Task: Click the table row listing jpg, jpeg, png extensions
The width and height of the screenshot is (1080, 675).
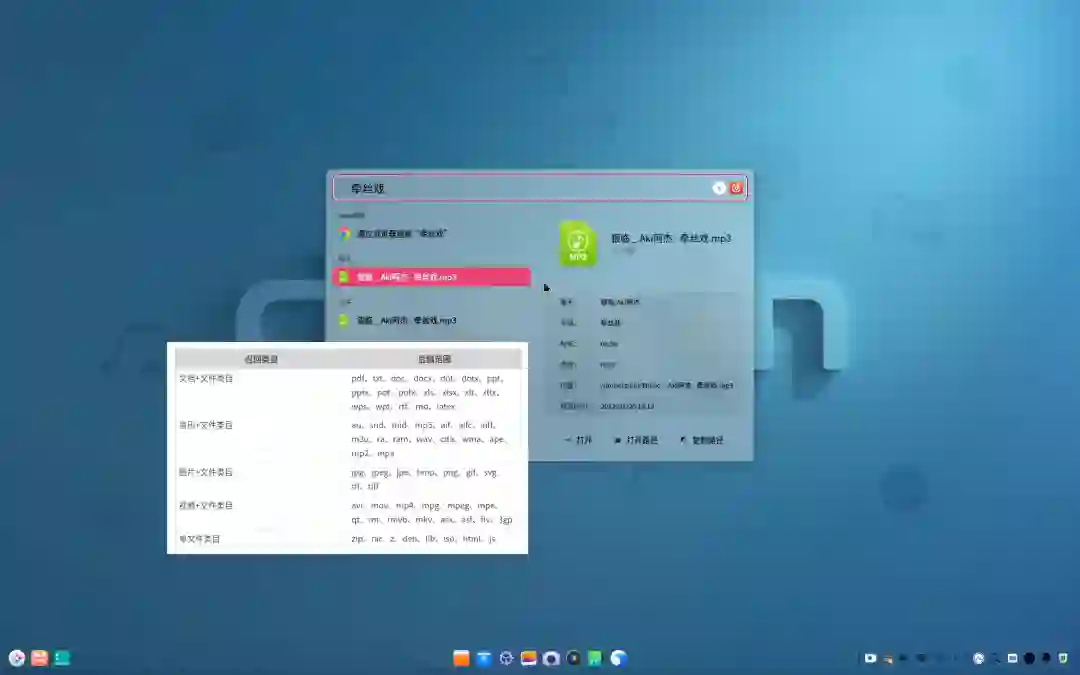Action: tap(348, 479)
